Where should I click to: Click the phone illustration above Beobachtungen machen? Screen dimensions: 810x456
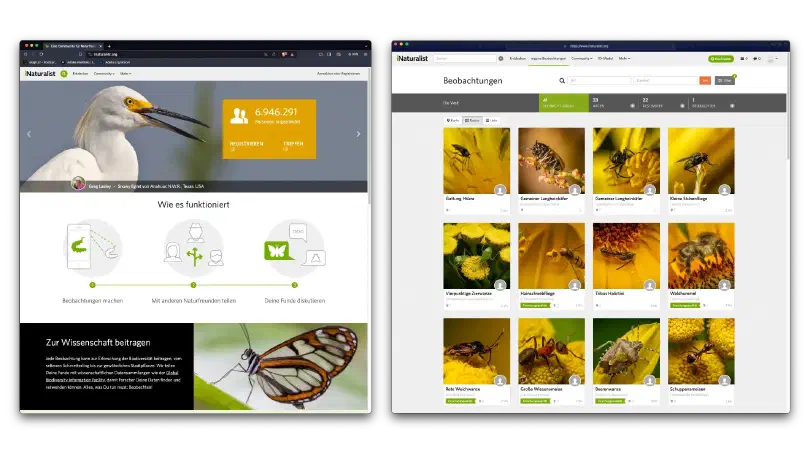click(93, 248)
